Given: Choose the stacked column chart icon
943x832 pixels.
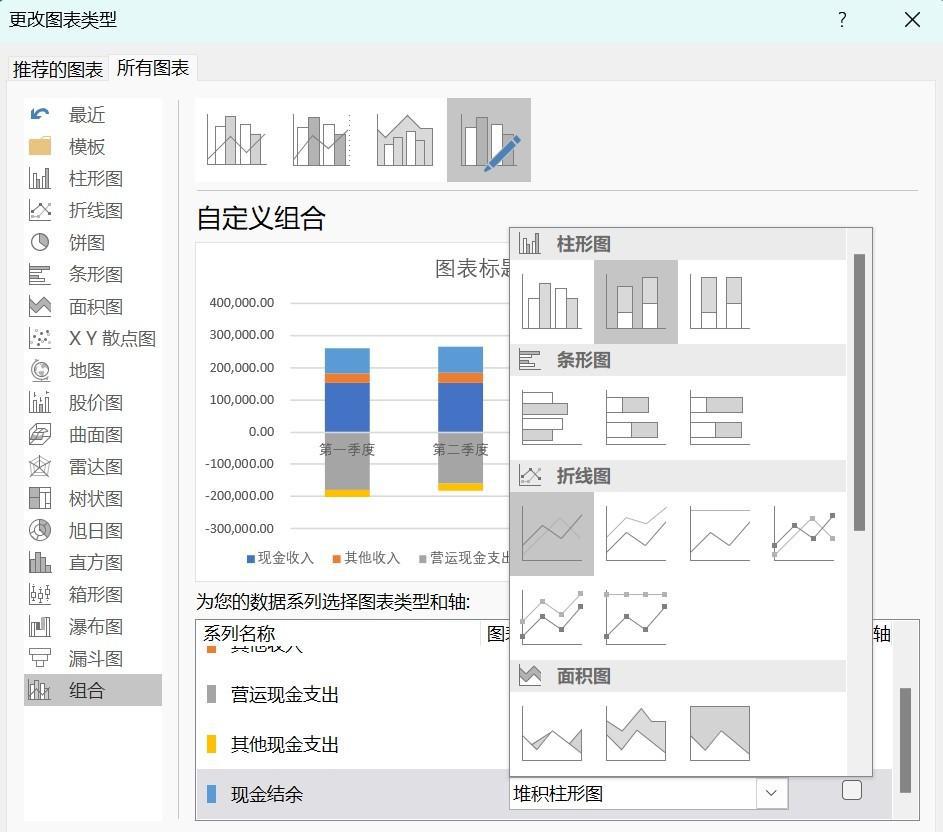Looking at the screenshot, I should (x=636, y=302).
